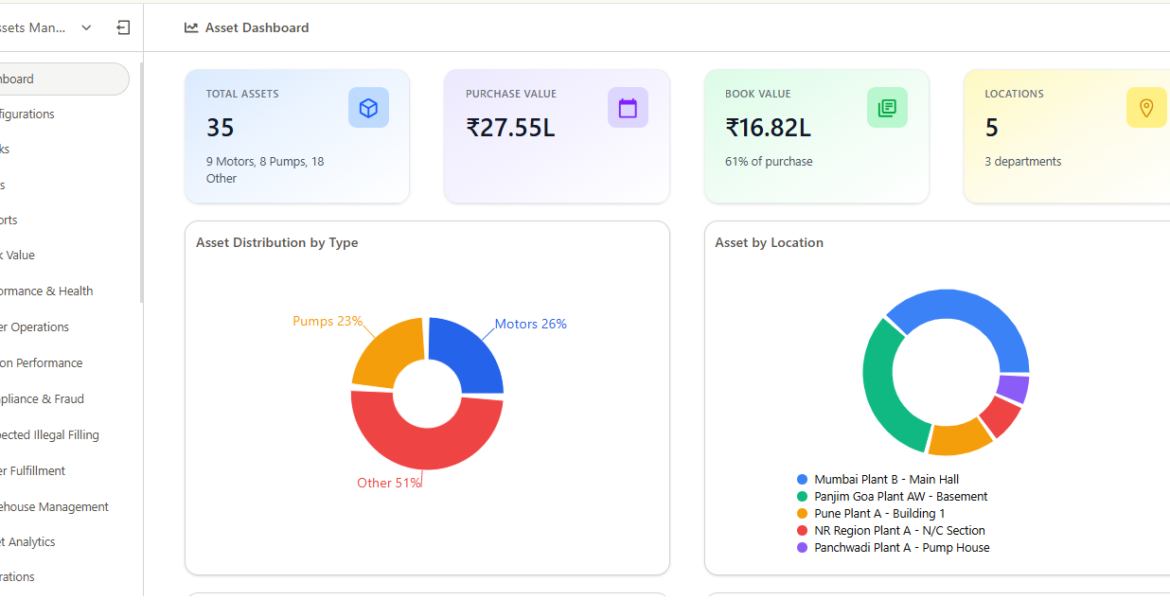The image size is (1170, 600).
Task: Toggle Panchwadi Plant A legend entry
Action: click(900, 548)
